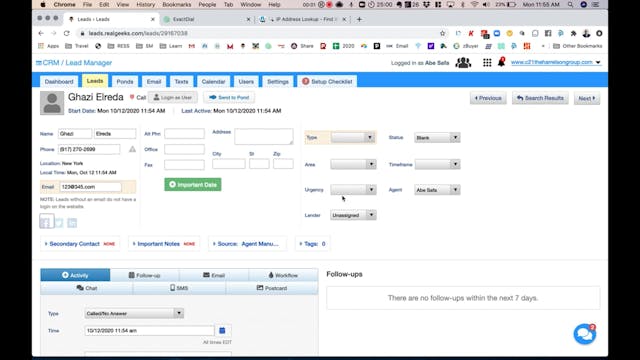This screenshot has width=640, height=360.
Task: Switch to the Users tab
Action: [246, 82]
